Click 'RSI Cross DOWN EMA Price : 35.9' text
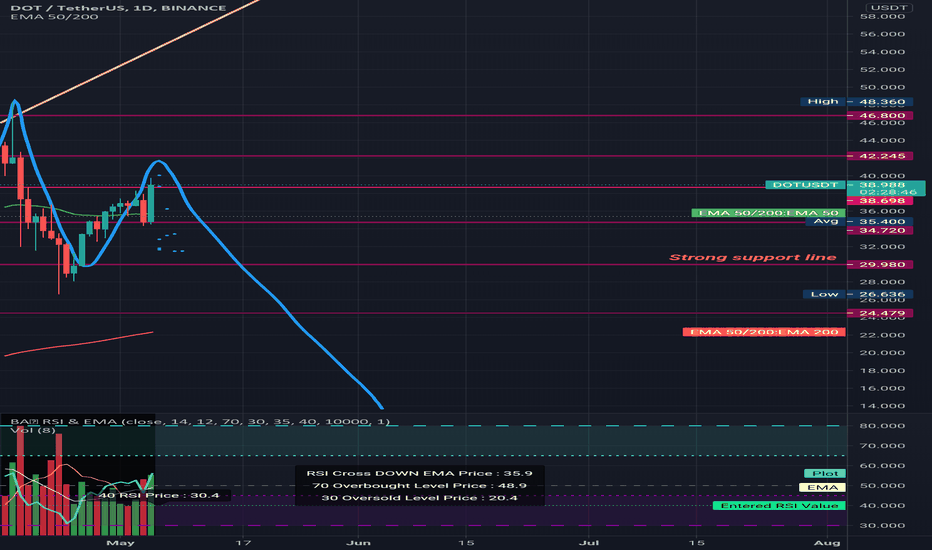The width and height of the screenshot is (932, 550). pyautogui.click(x=419, y=473)
